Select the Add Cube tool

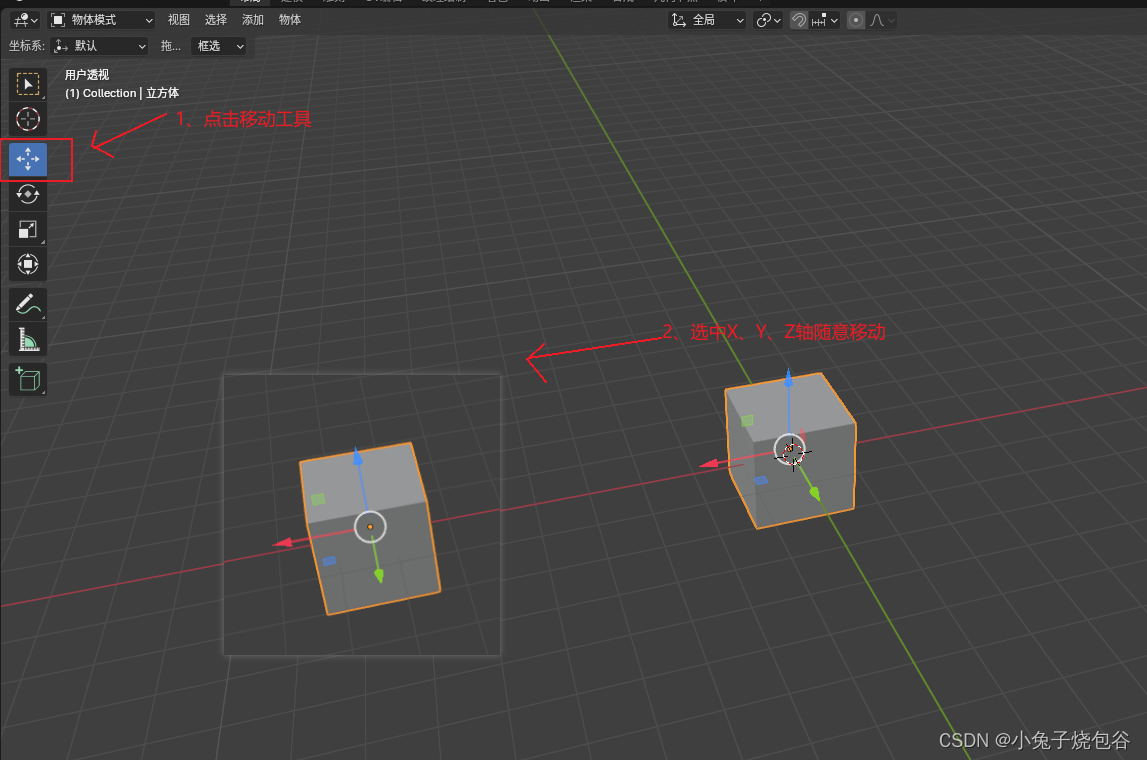[28, 380]
